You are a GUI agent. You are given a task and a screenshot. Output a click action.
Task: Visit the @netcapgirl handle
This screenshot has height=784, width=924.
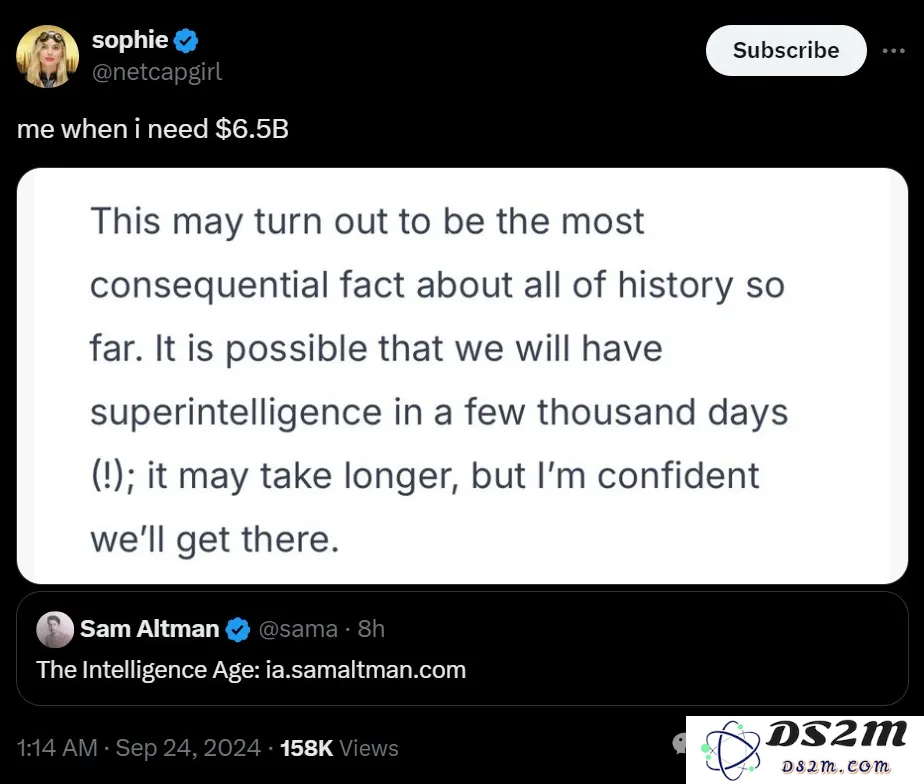click(x=157, y=72)
